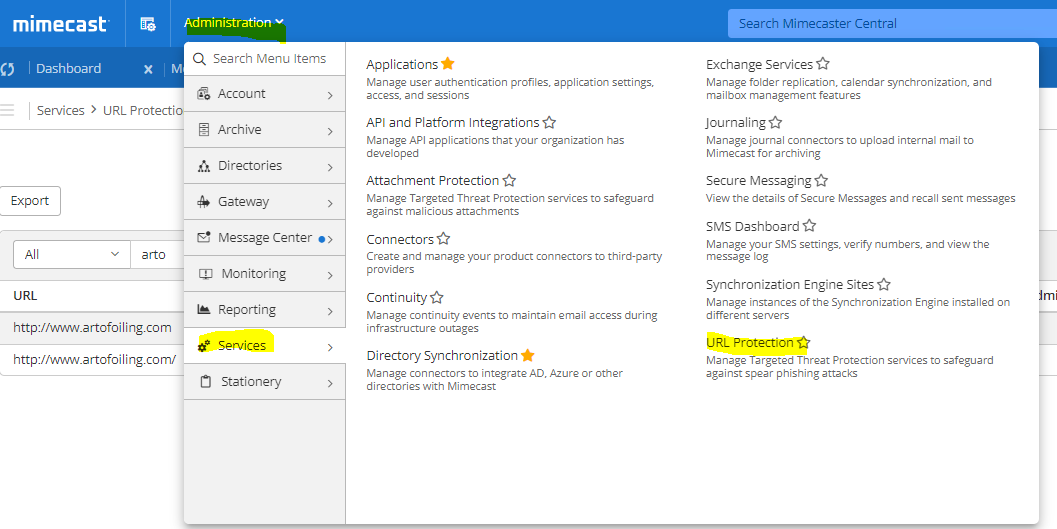Toggle the Secure Messaging favorite star
Image resolution: width=1057 pixels, height=529 pixels.
pos(821,181)
